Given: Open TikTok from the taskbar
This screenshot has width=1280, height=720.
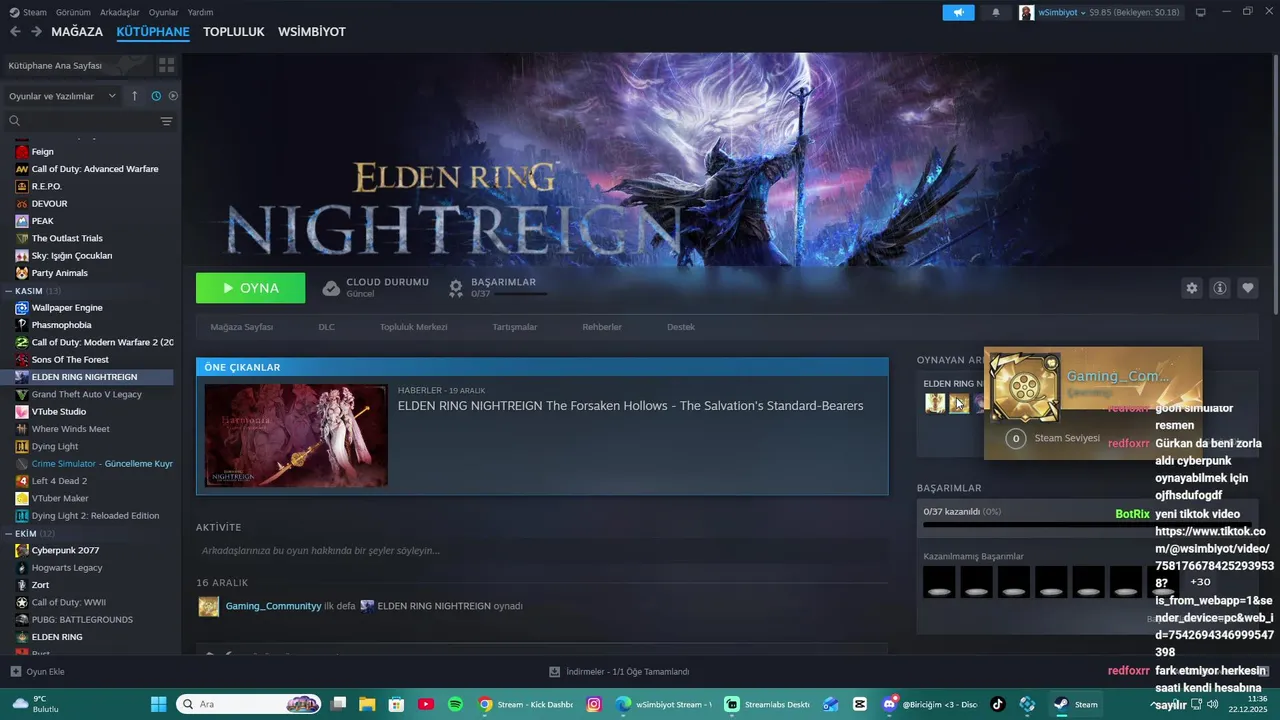Looking at the screenshot, I should tap(998, 704).
